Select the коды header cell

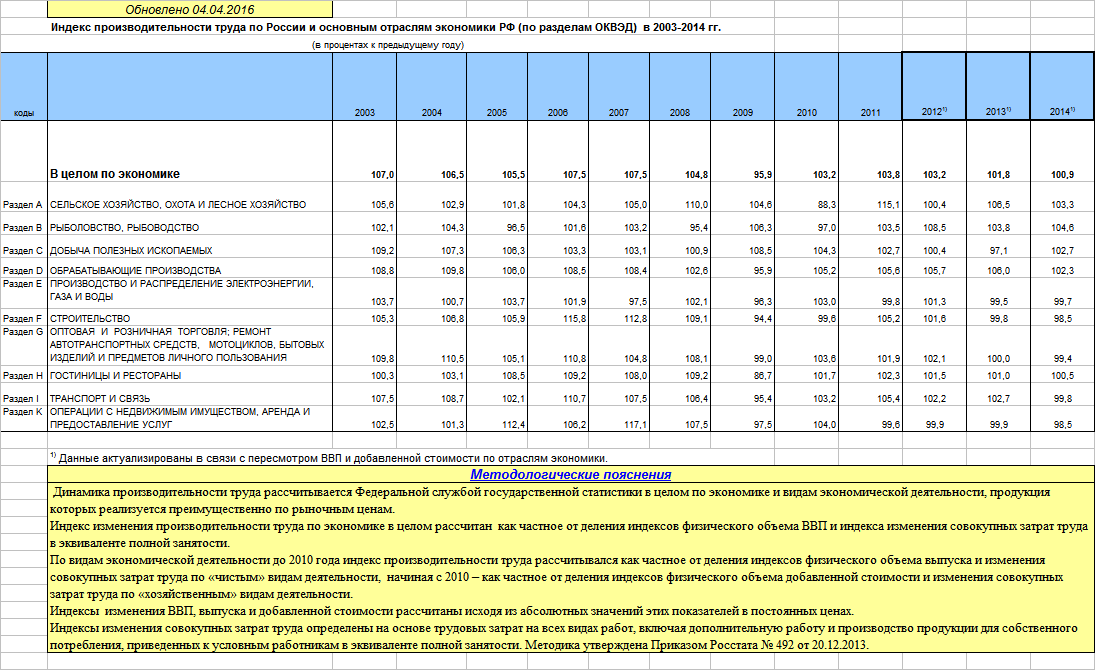pos(24,87)
